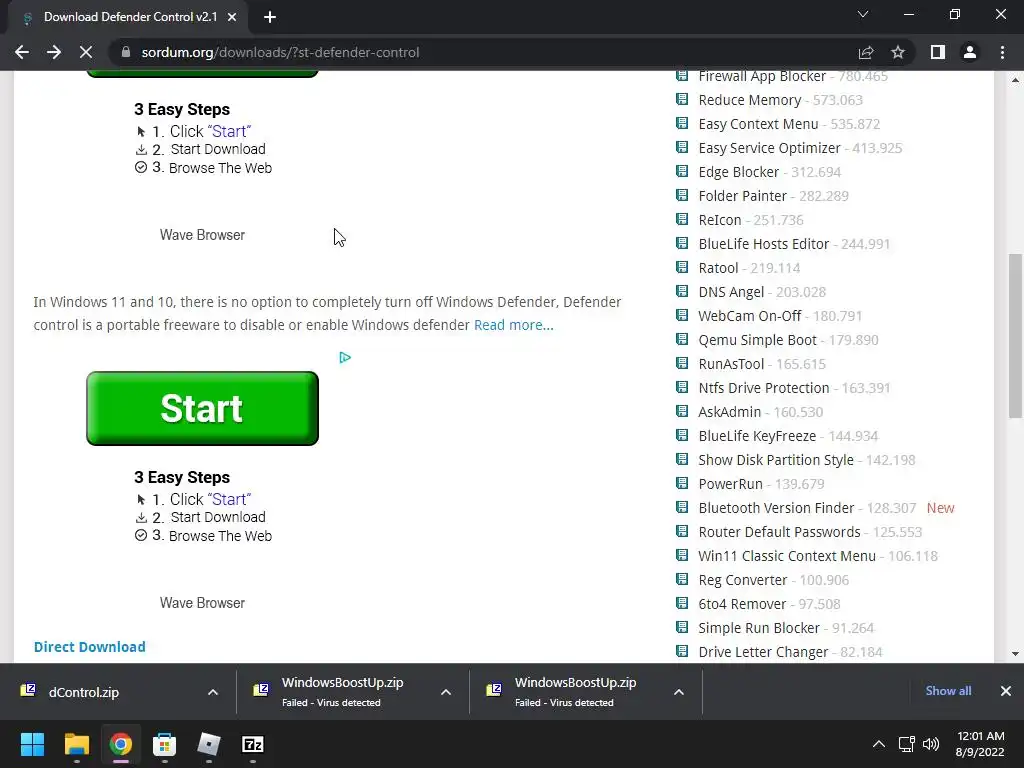Viewport: 1024px width, 768px height.
Task: Share this page from the address bar
Action: point(866,52)
